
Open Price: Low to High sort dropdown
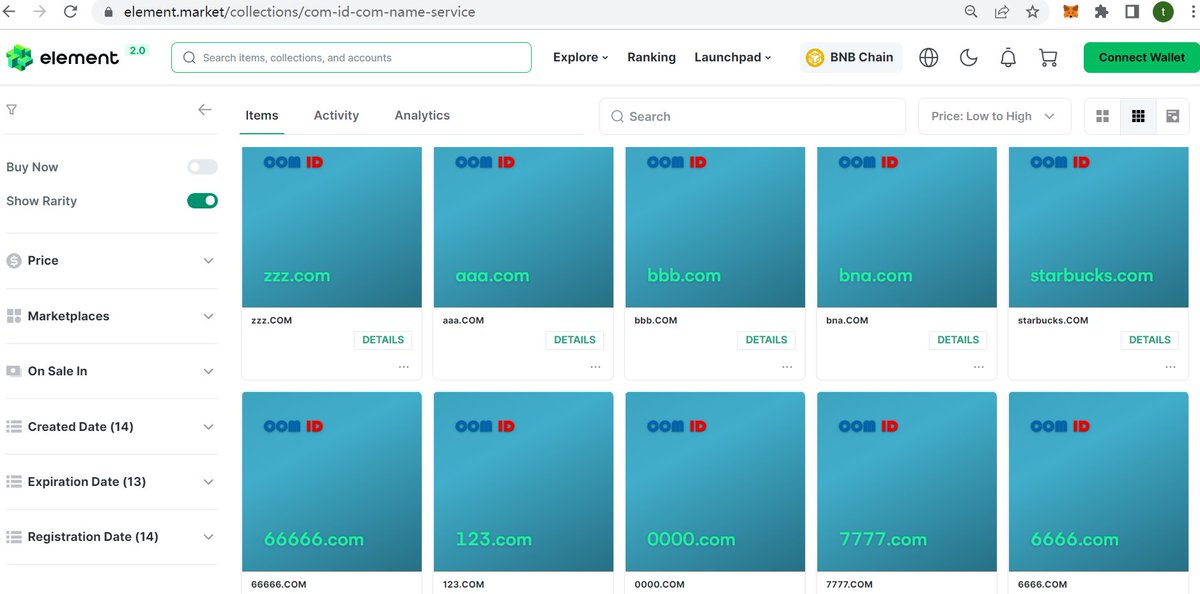coord(994,116)
